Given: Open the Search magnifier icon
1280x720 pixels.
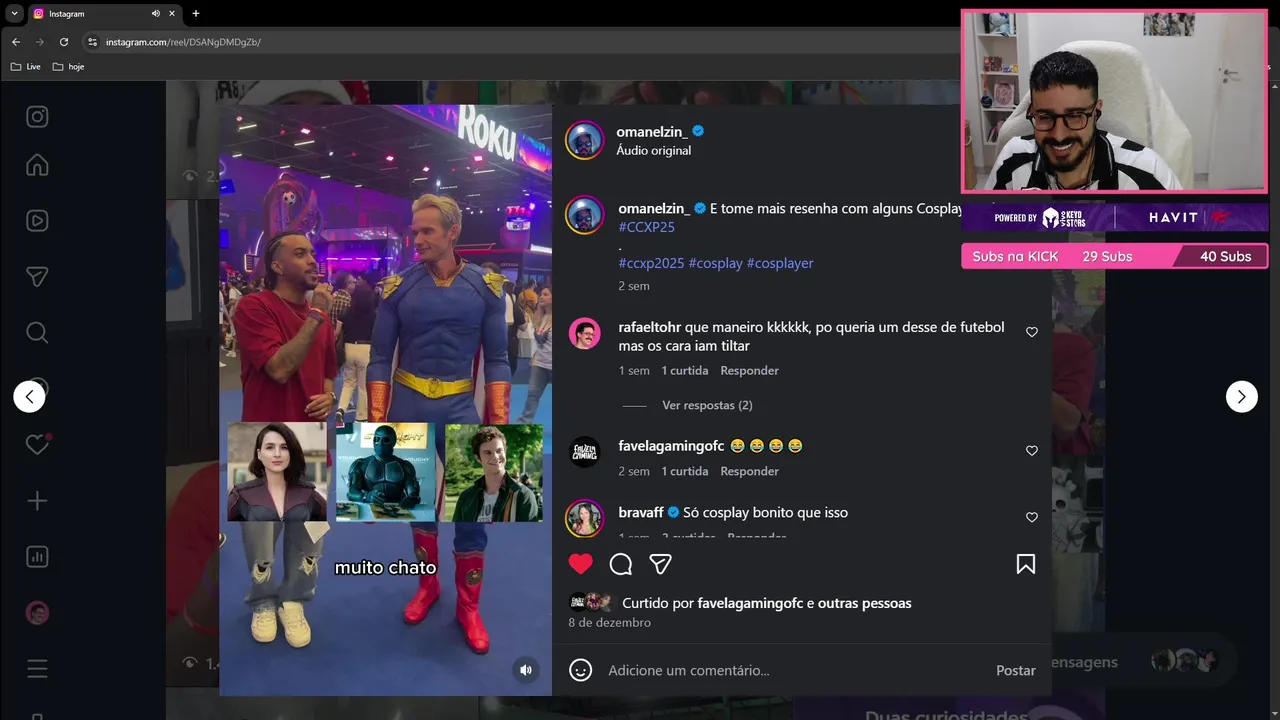Looking at the screenshot, I should click(37, 333).
